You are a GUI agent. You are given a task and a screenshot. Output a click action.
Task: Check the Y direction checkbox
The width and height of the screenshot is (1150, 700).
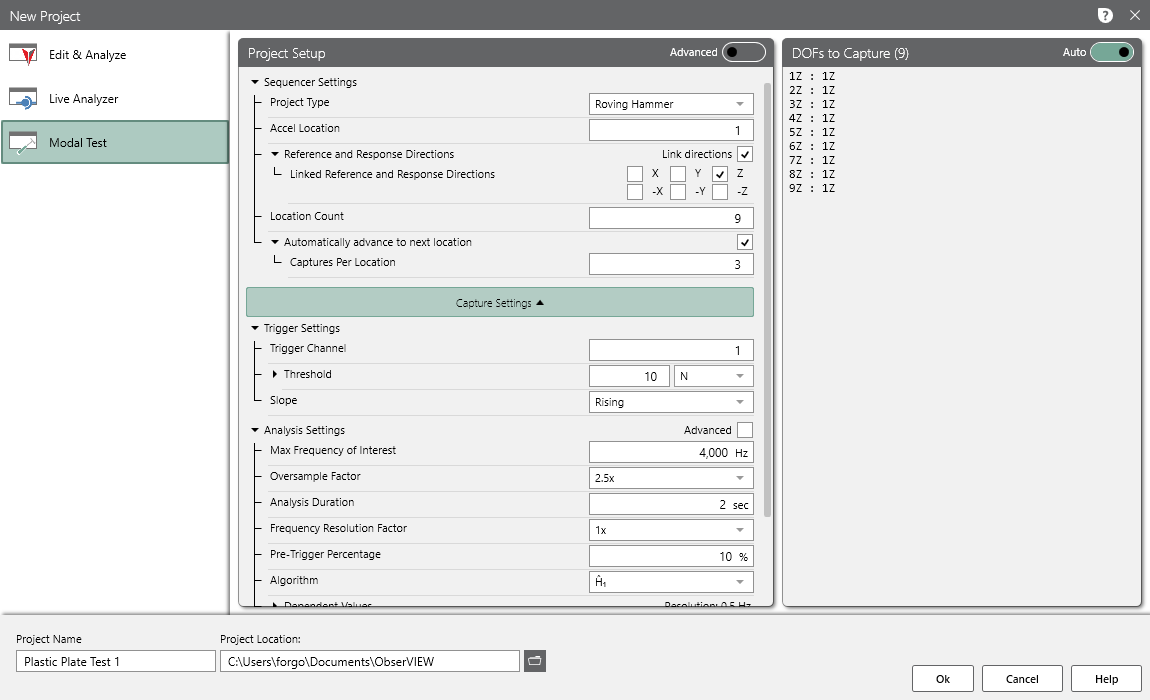[678, 174]
